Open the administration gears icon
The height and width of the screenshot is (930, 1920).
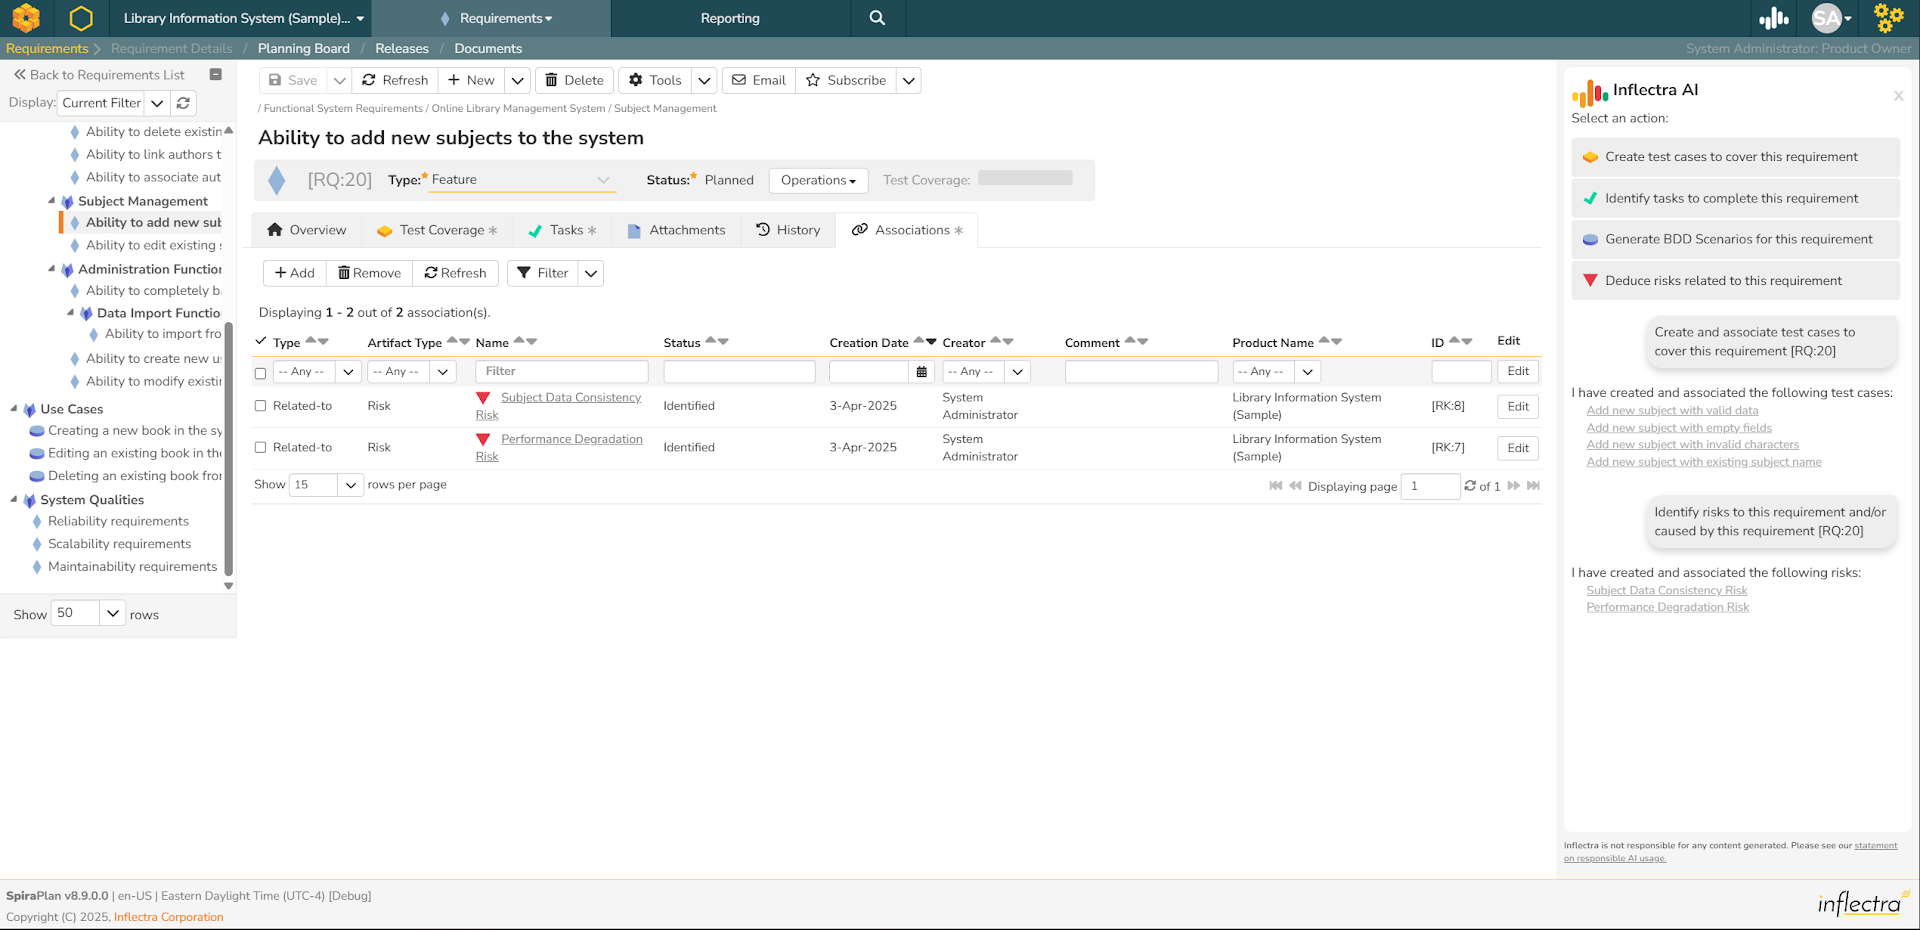click(x=1888, y=18)
